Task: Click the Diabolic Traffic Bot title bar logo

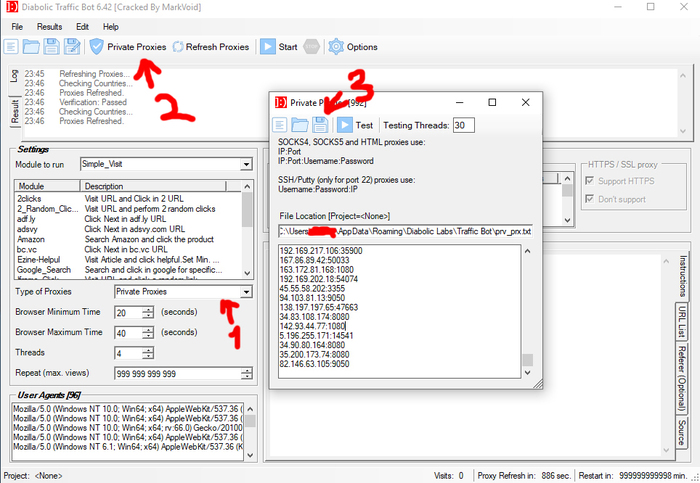Action: 12,7
